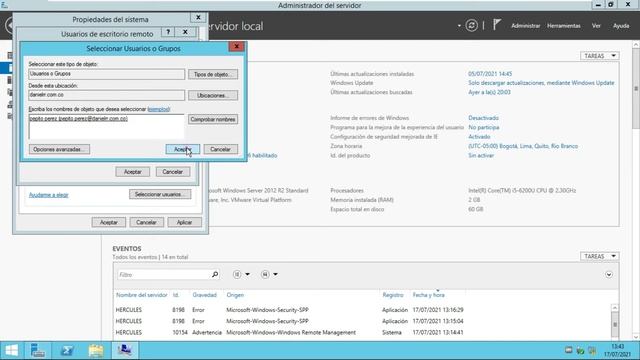This screenshot has width=640, height=360.
Task: Click Seleccionar usuarios button
Action: pyautogui.click(x=160, y=194)
